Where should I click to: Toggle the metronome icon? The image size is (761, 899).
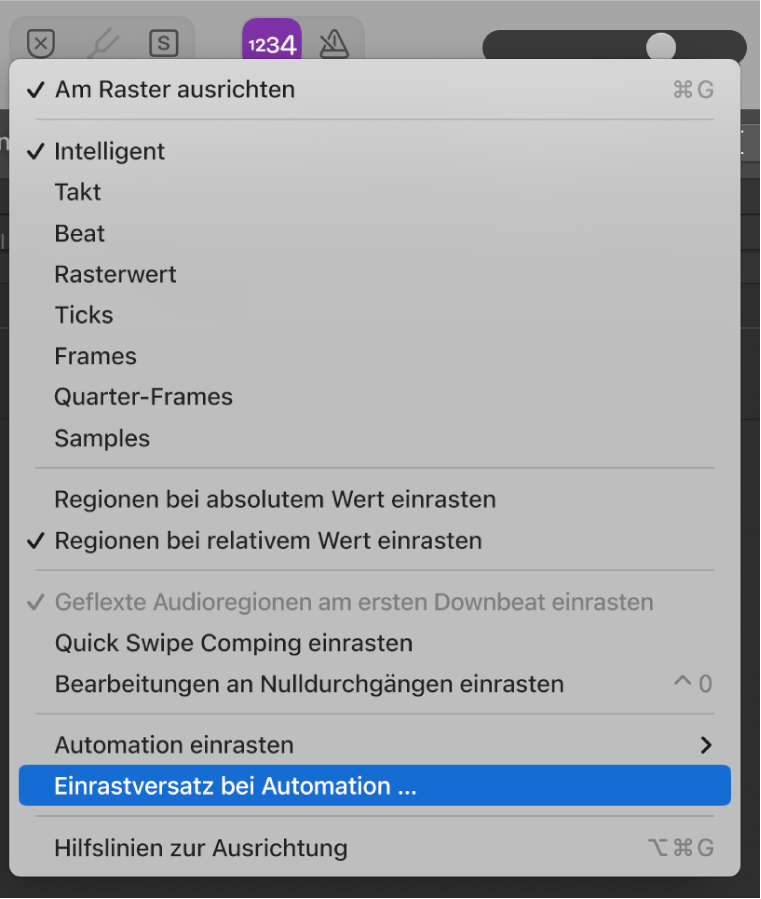point(333,43)
